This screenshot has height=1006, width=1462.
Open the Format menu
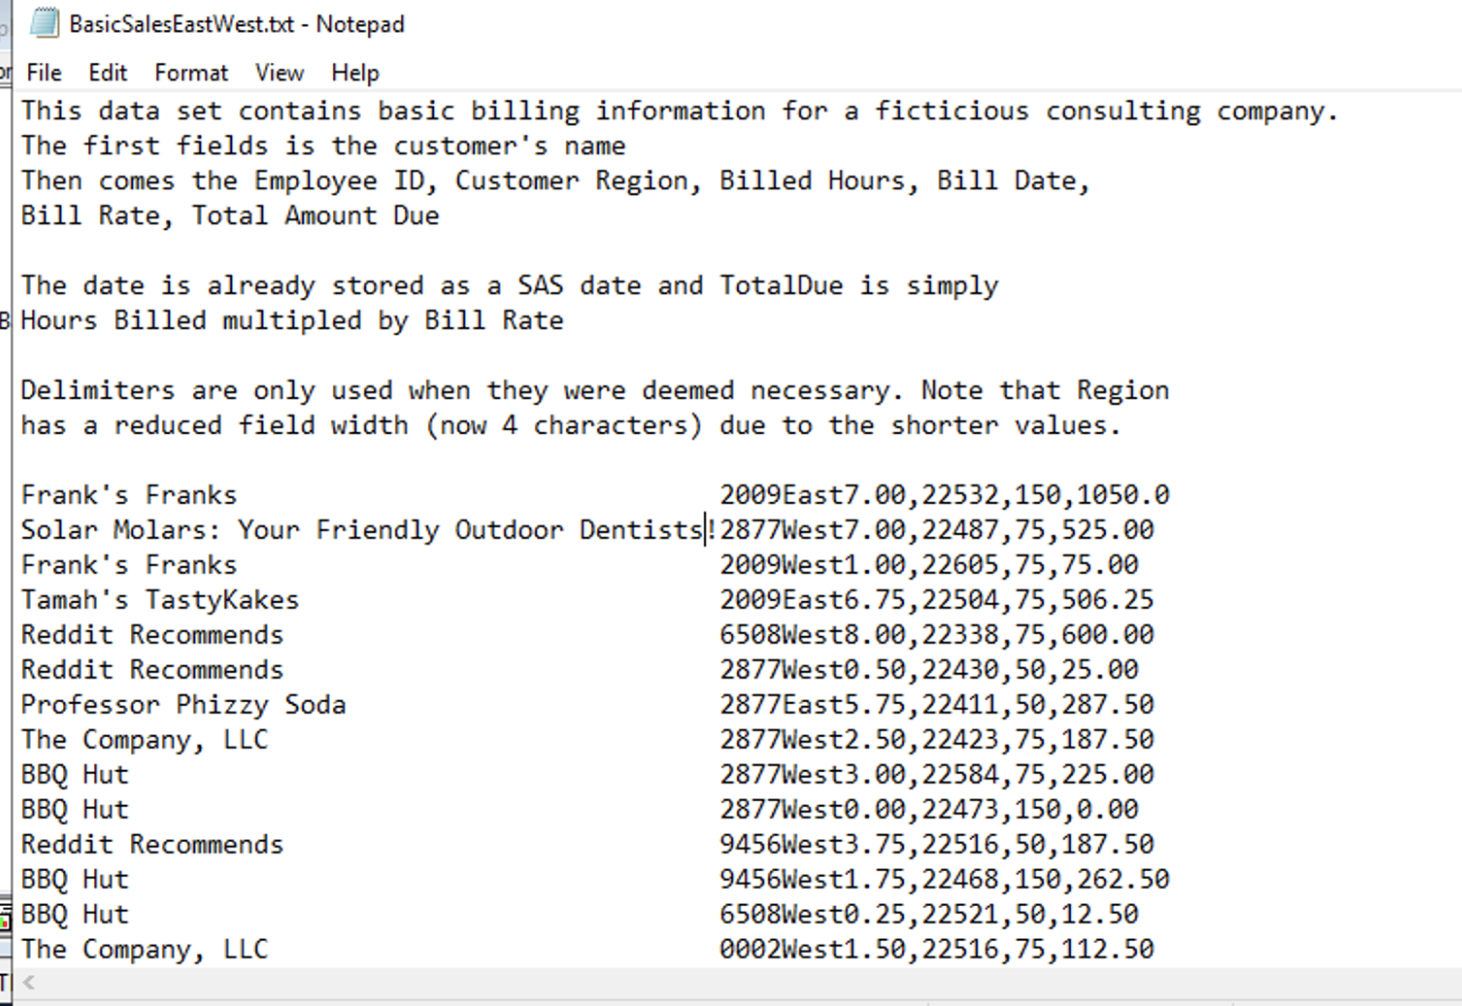pyautogui.click(x=191, y=73)
